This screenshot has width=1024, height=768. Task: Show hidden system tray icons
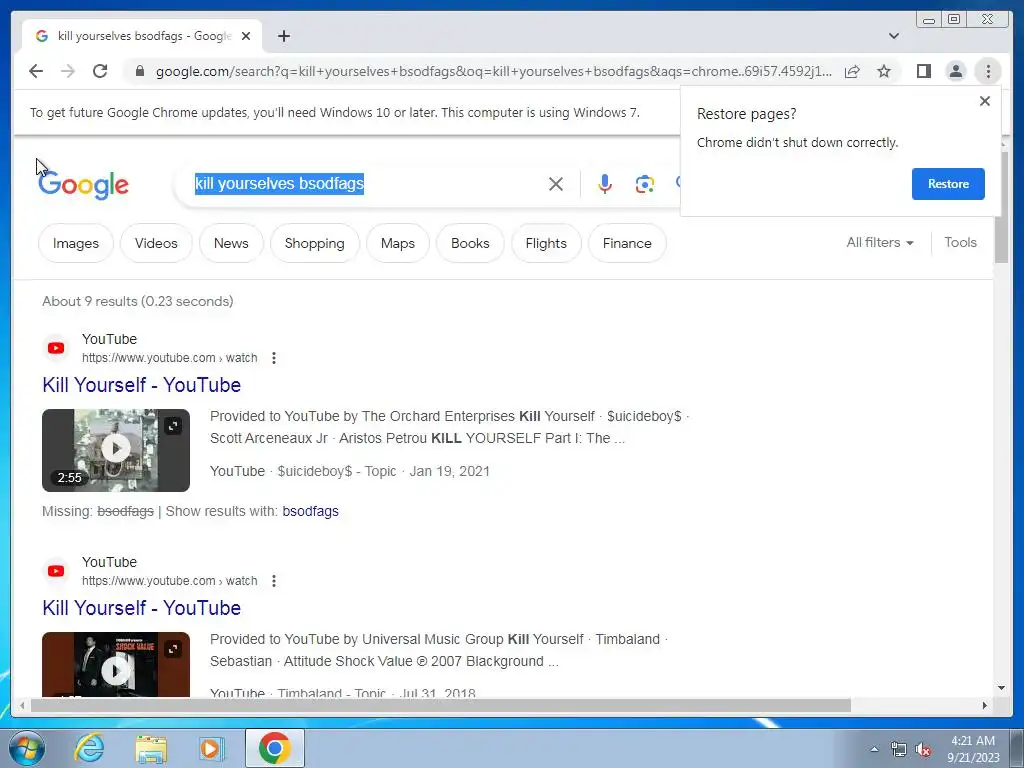coord(874,749)
